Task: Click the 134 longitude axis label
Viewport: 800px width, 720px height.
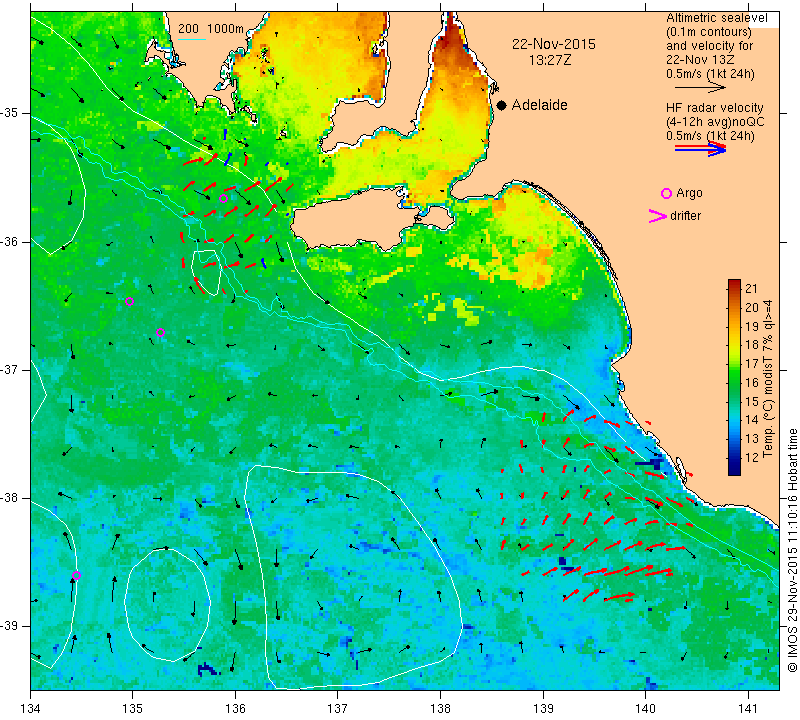Action: (31, 709)
